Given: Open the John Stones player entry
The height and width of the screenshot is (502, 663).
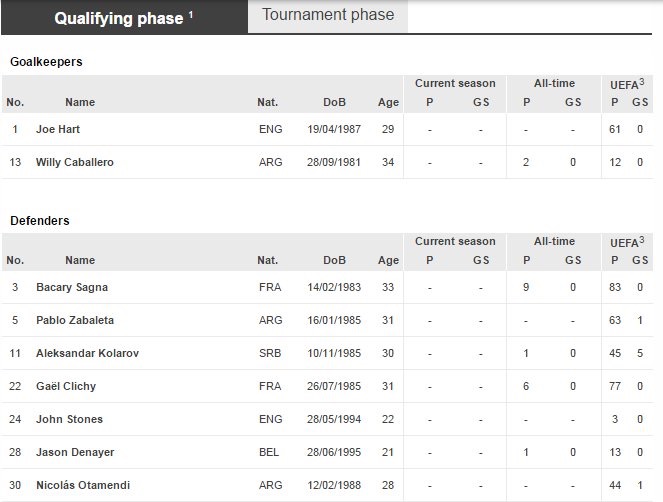Looking at the screenshot, I should (69, 419).
